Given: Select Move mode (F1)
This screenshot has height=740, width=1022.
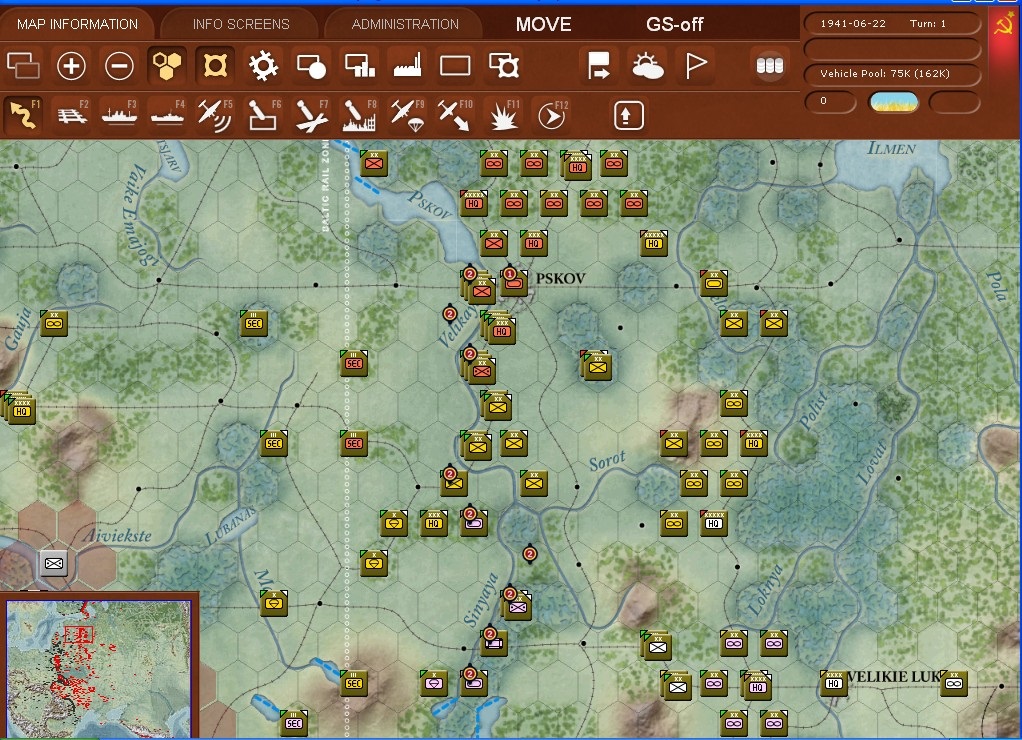Looking at the screenshot, I should pos(24,115).
